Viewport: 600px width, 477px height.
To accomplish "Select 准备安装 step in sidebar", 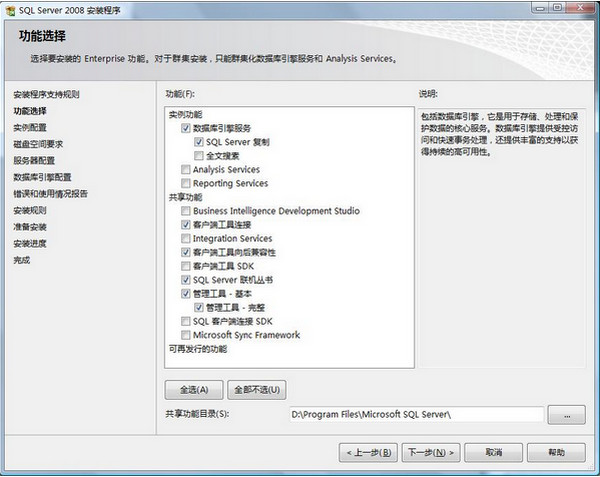I will 30,227.
